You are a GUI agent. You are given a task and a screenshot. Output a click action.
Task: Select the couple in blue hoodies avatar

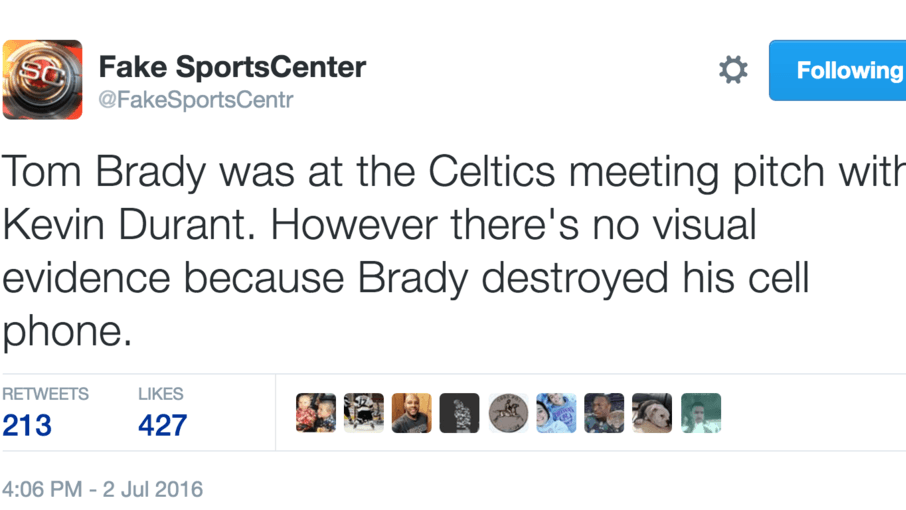[x=556, y=413]
